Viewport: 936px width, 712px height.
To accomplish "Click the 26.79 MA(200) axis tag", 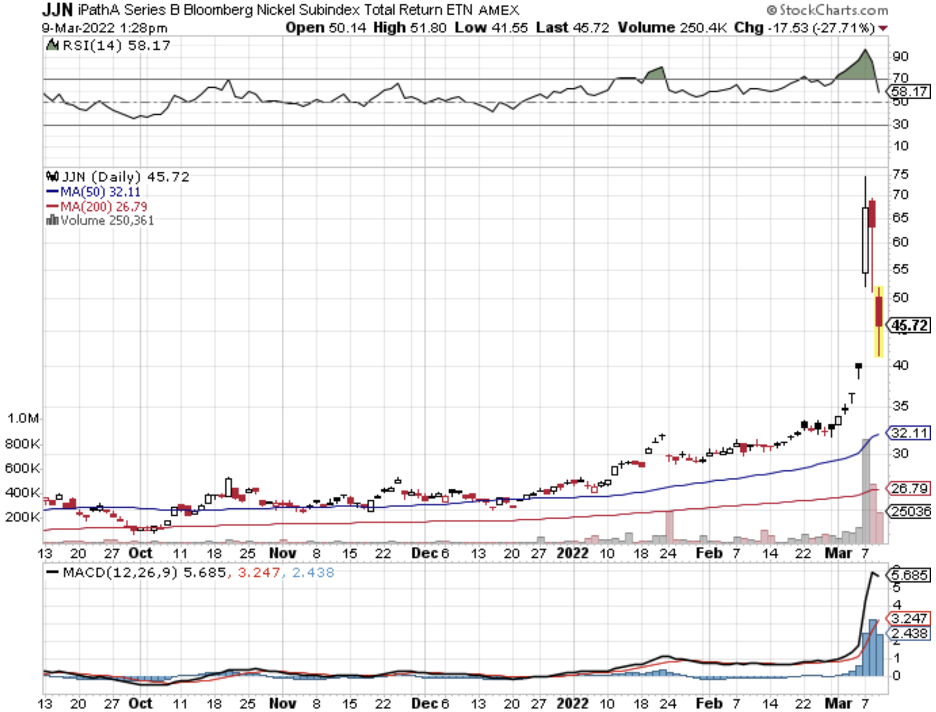I will pos(909,488).
